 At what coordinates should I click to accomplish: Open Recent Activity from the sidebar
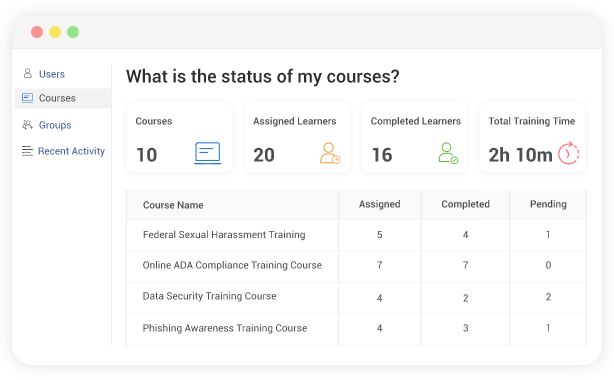click(71, 151)
